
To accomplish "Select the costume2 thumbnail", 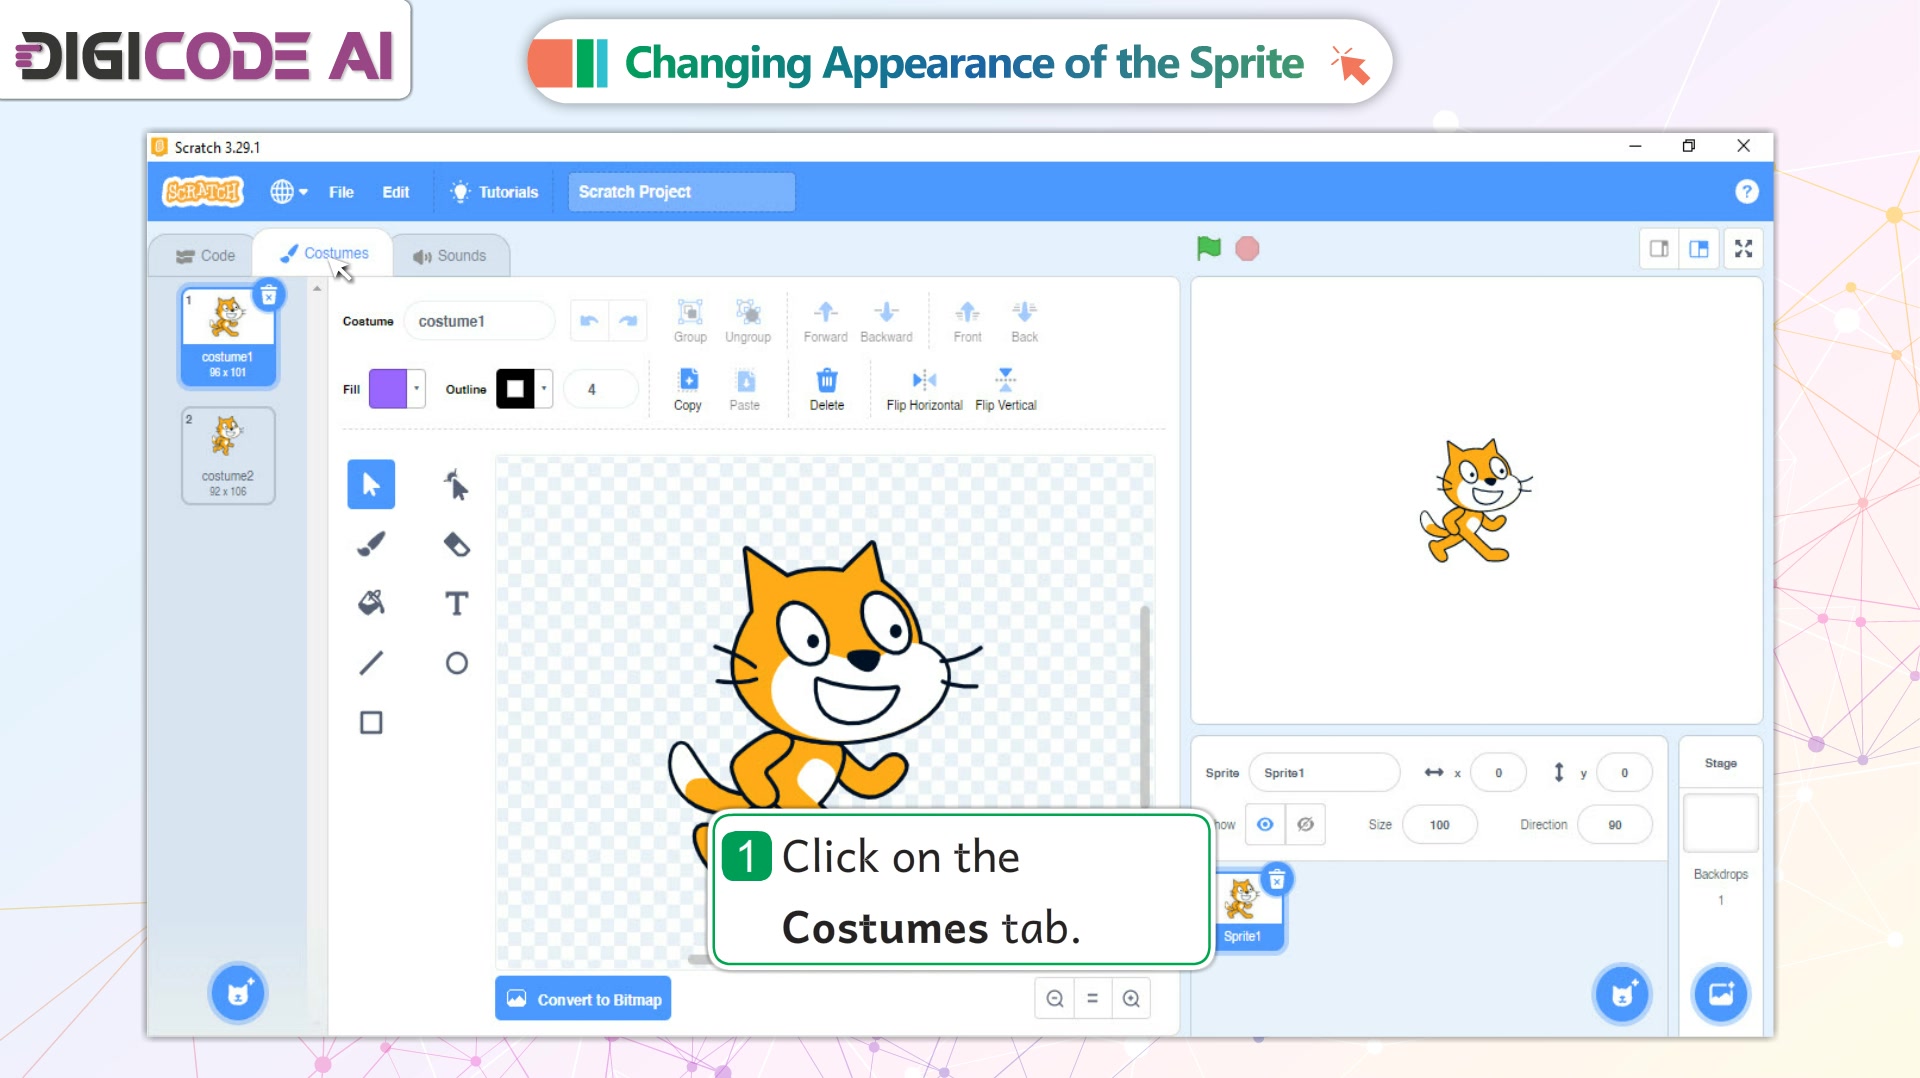I will click(228, 455).
